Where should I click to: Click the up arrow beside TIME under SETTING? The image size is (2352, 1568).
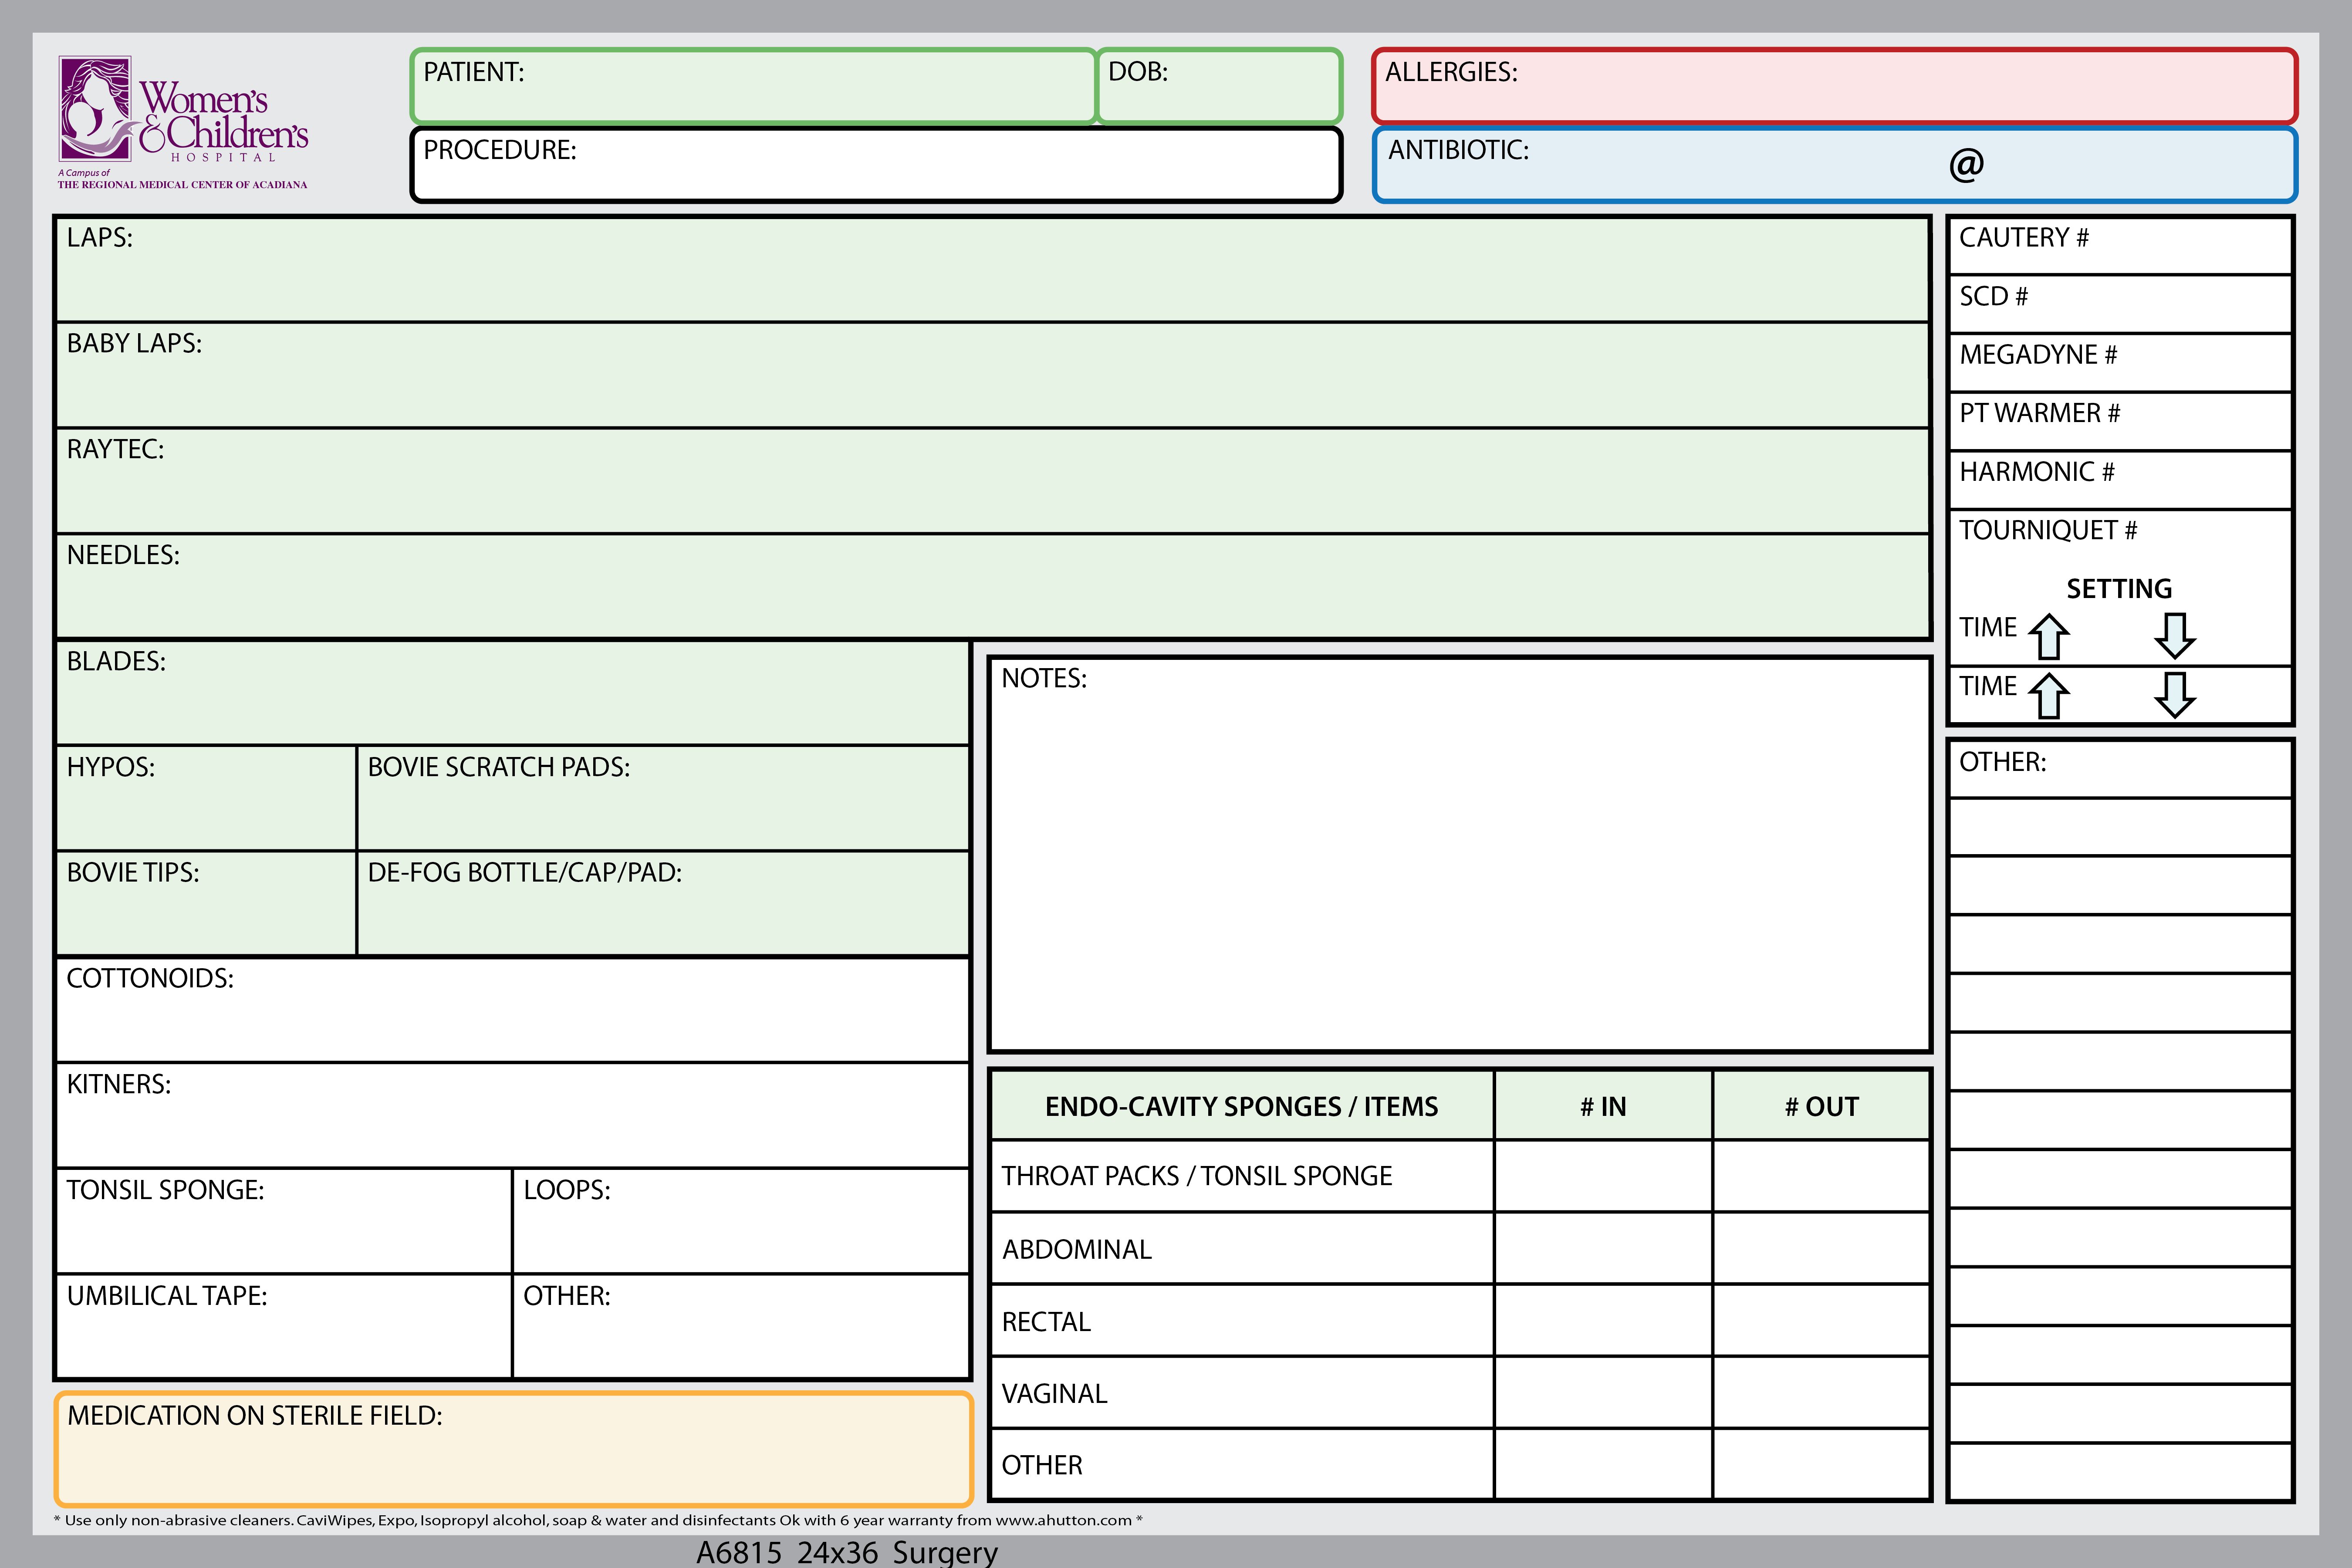pyautogui.click(x=2049, y=636)
